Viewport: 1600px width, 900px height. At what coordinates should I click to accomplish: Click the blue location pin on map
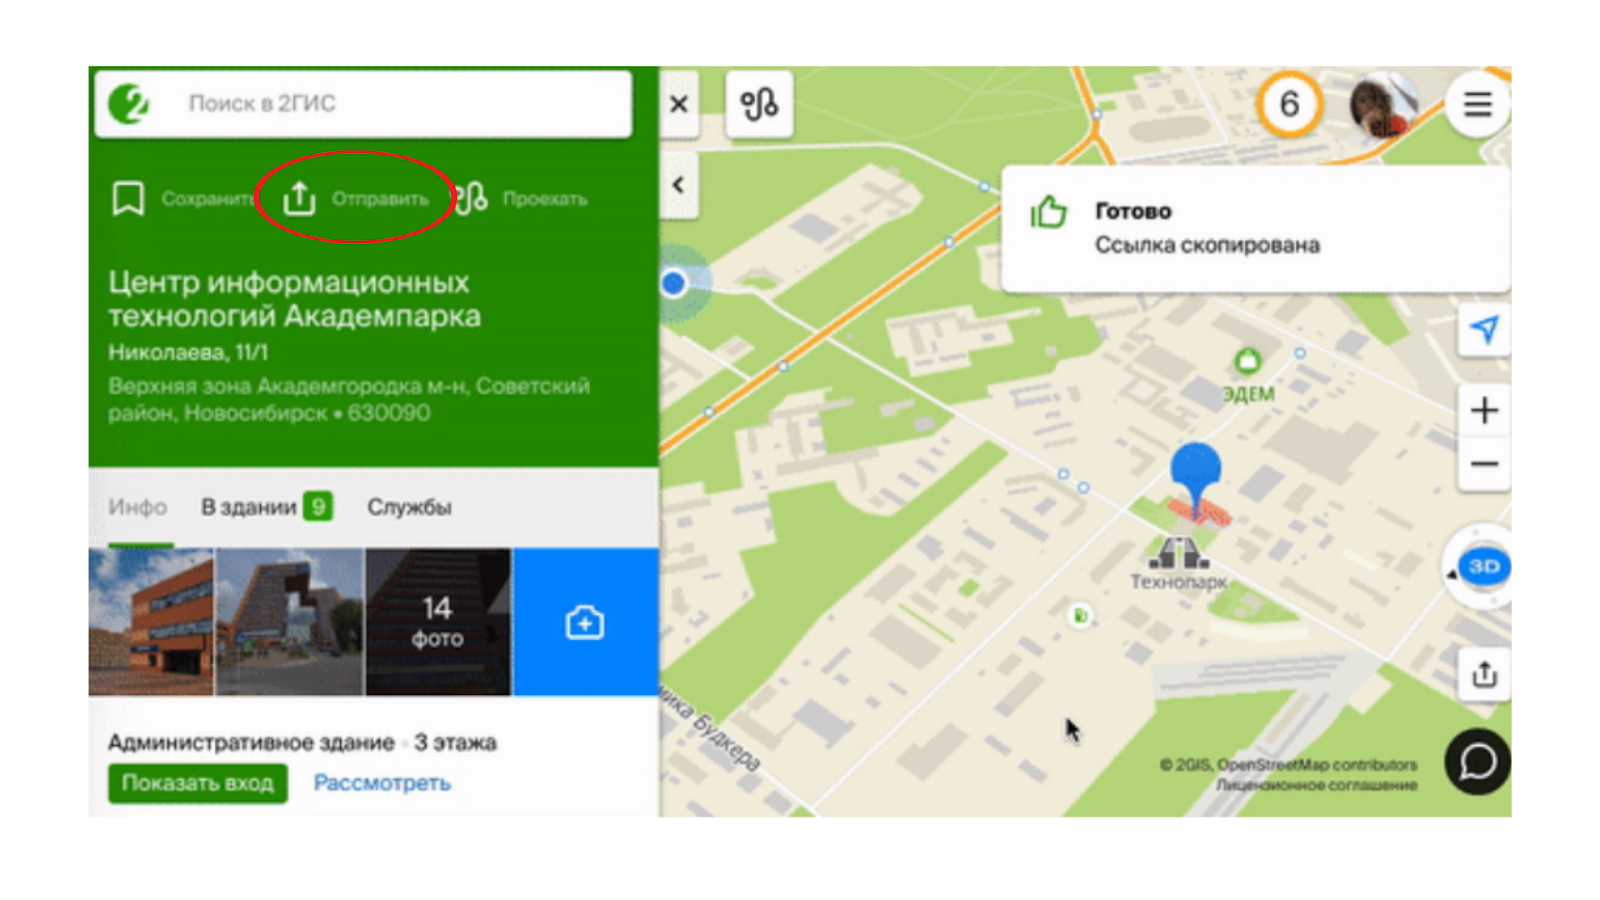coord(1196,476)
